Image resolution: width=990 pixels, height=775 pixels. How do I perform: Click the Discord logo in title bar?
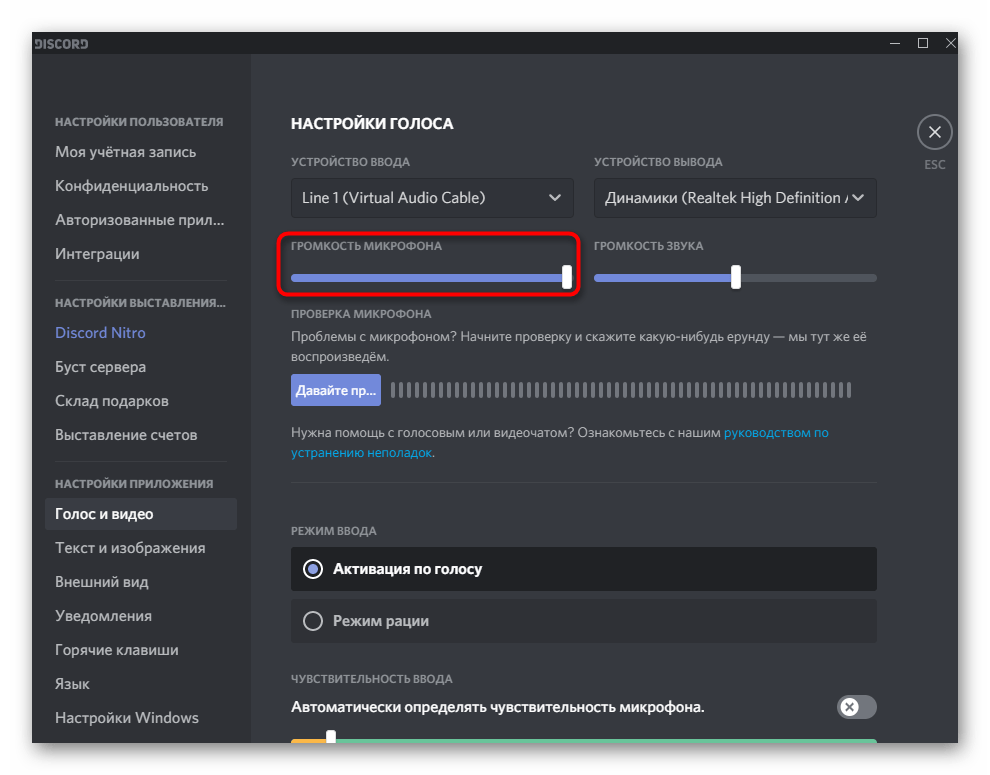(61, 44)
